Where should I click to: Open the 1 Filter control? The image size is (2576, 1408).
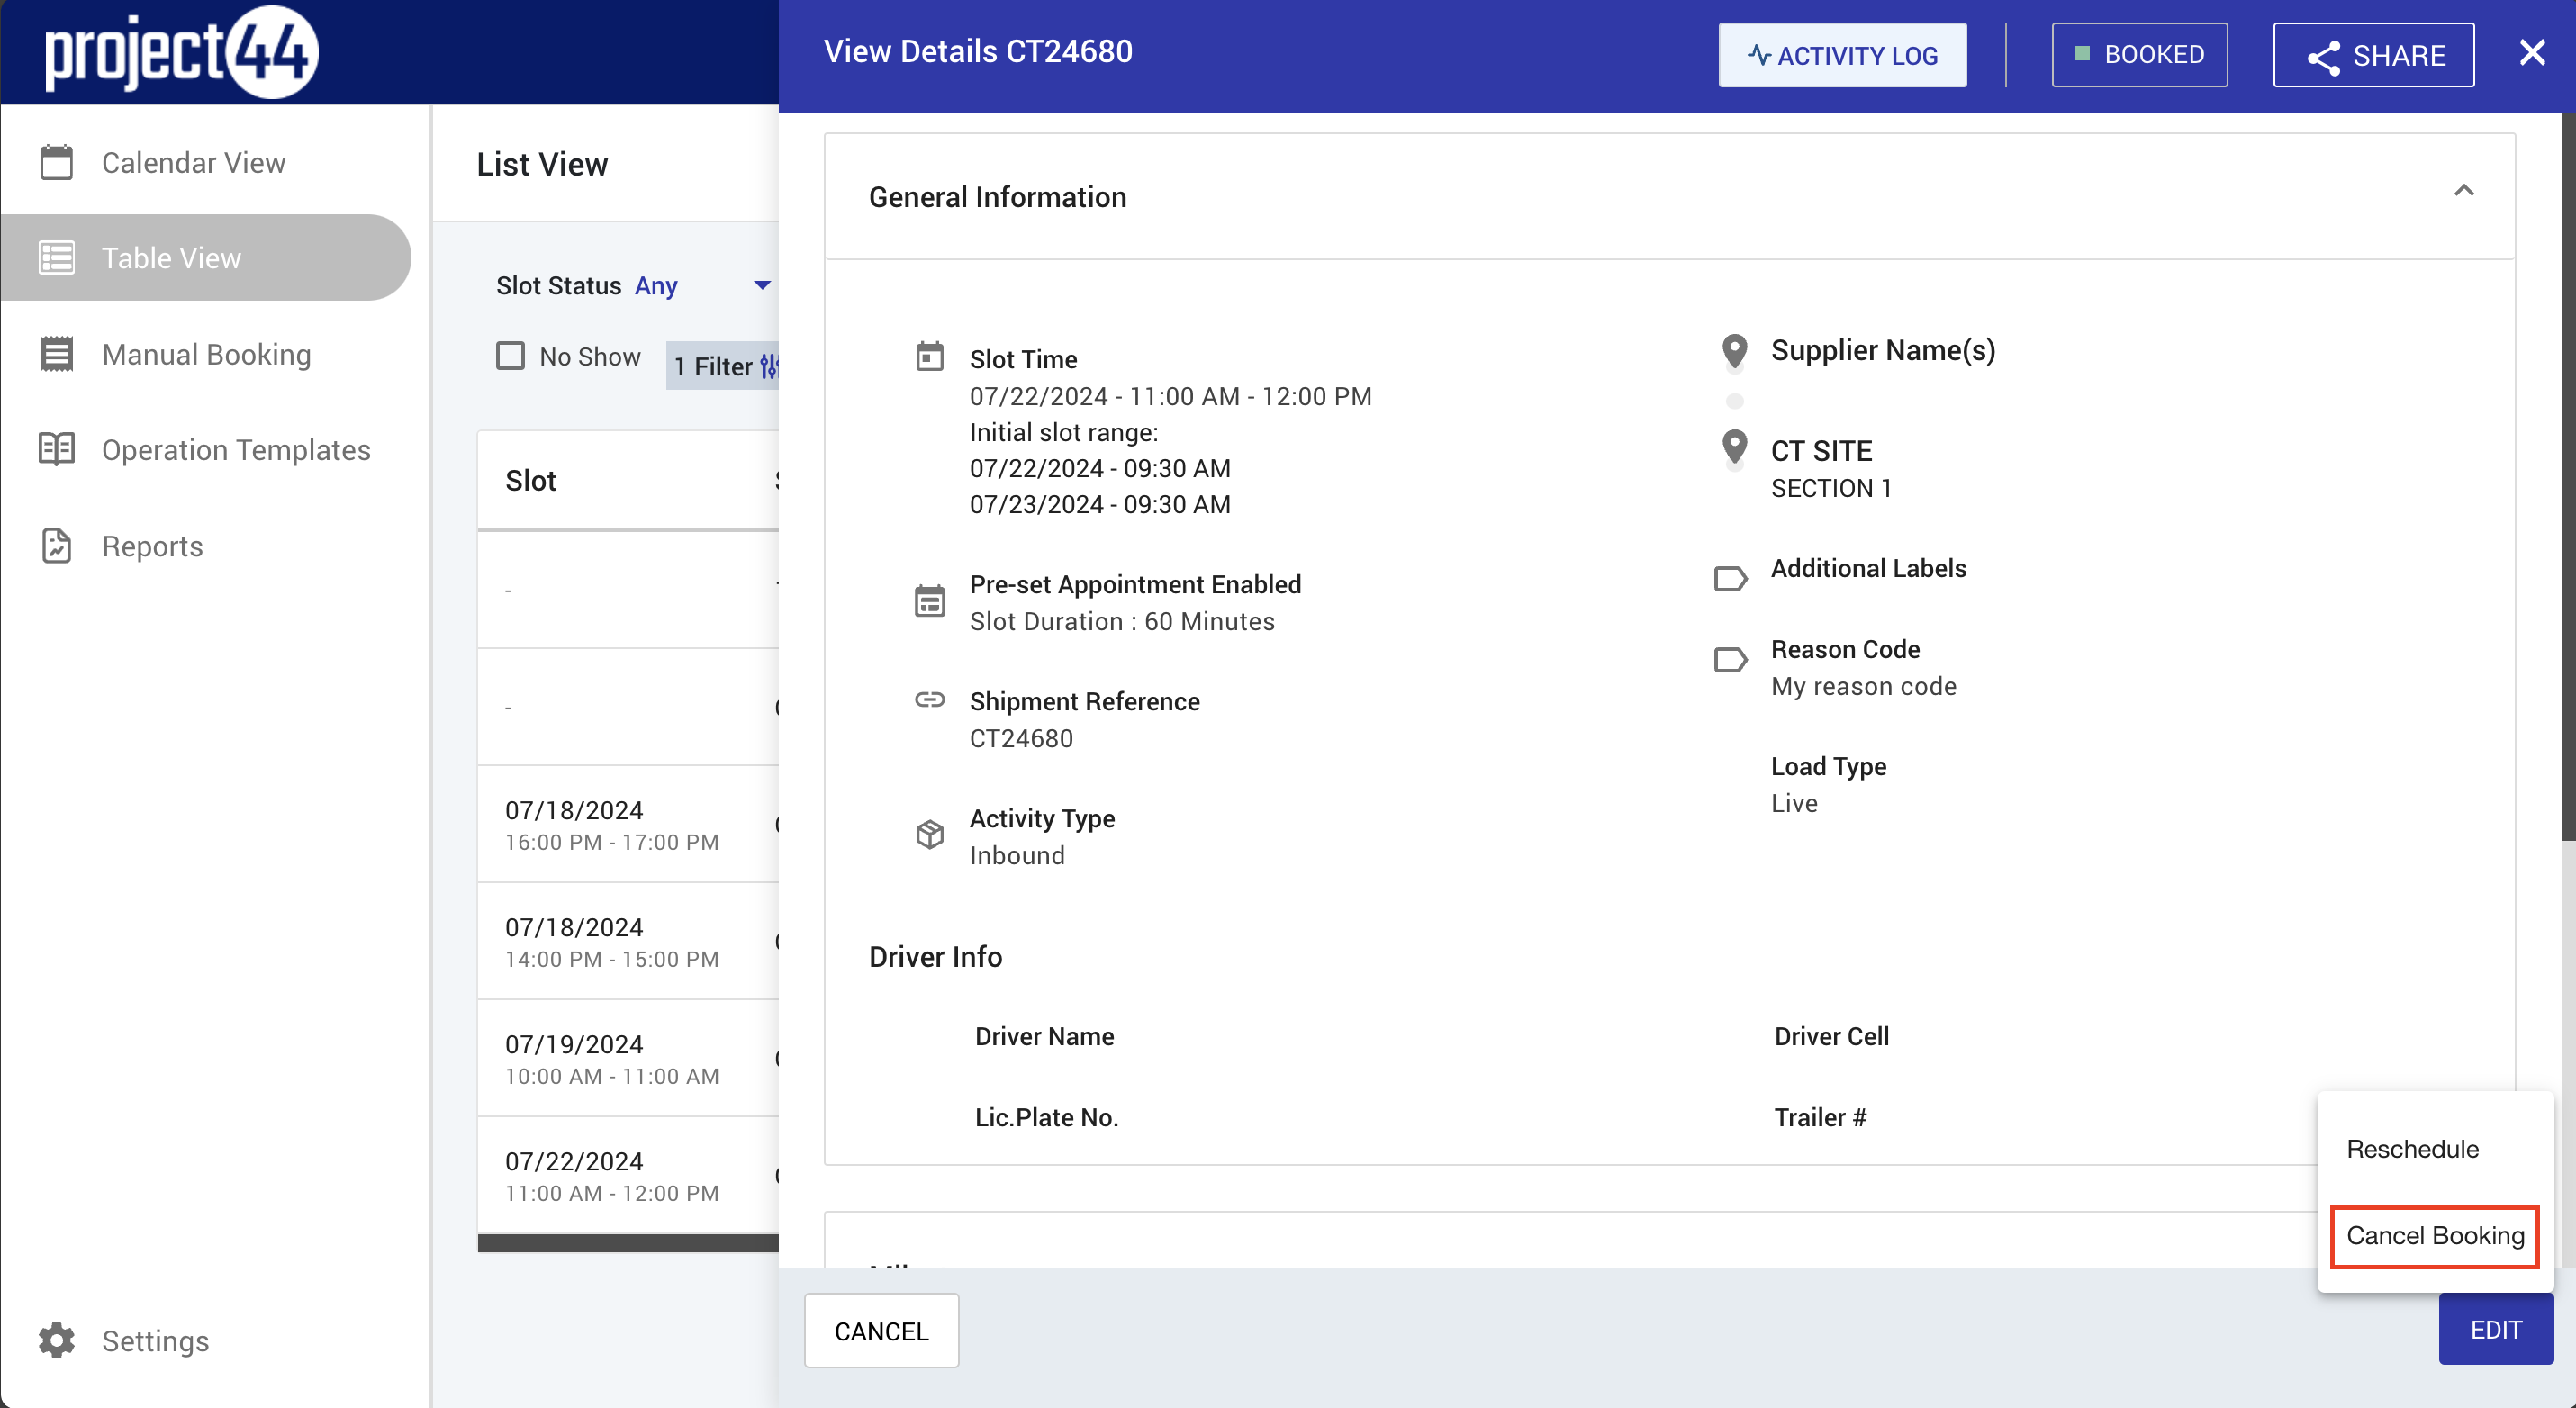point(722,366)
